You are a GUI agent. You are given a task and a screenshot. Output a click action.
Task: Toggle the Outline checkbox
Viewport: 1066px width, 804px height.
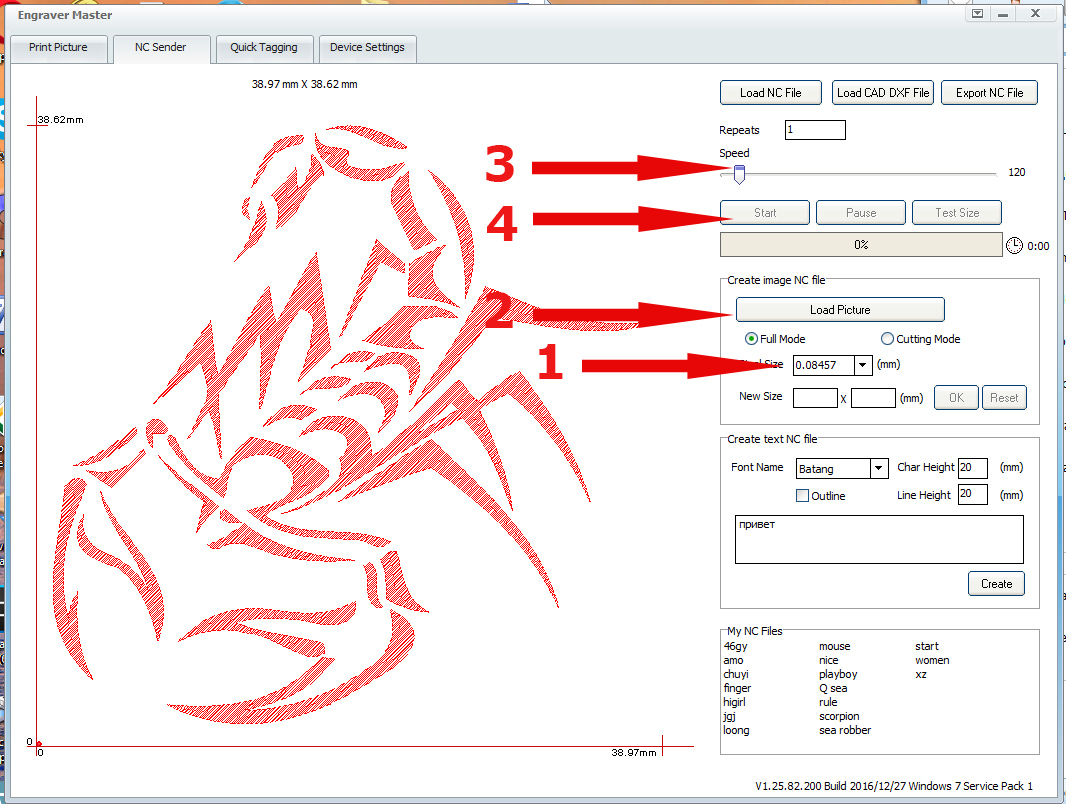point(802,495)
